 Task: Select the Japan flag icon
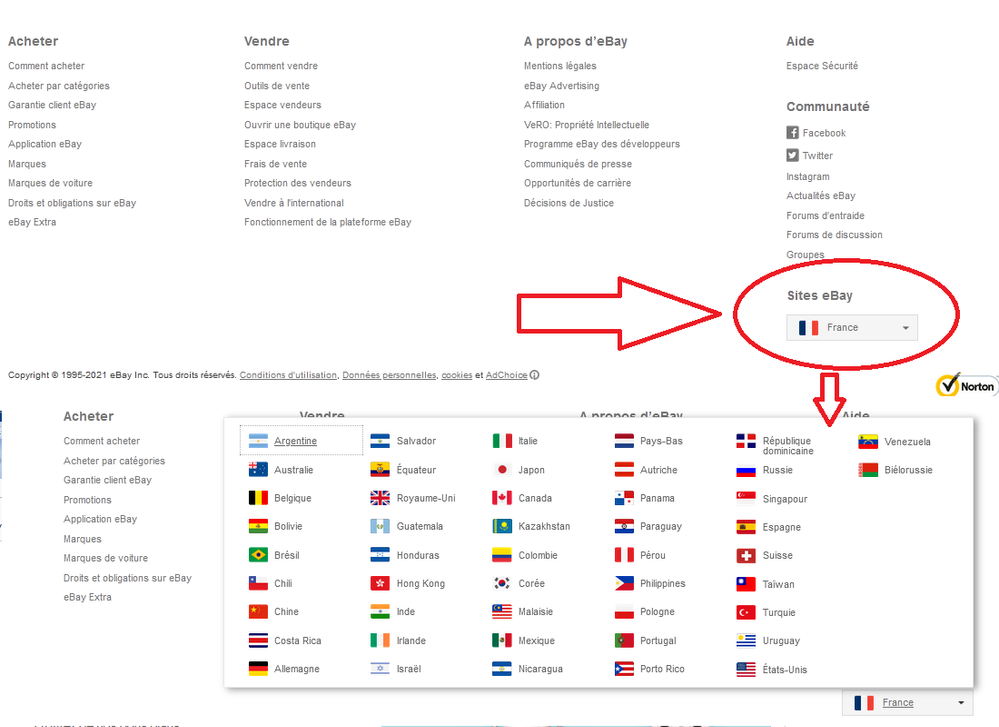[502, 470]
